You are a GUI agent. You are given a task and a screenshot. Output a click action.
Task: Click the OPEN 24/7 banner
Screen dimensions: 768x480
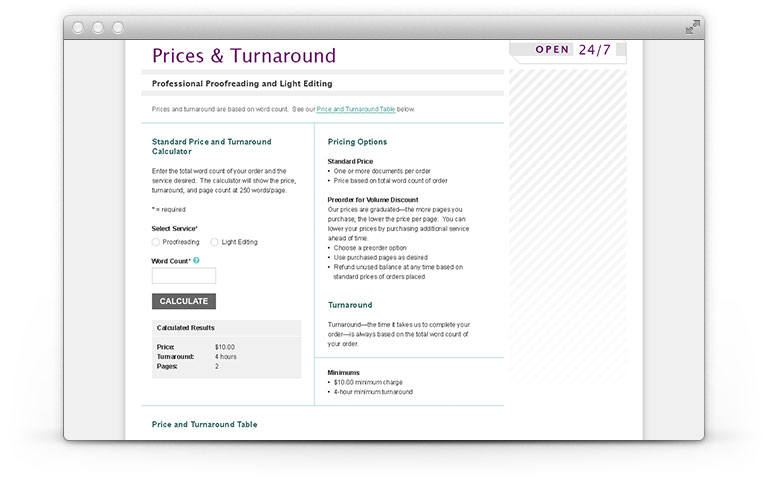pyautogui.click(x=568, y=50)
